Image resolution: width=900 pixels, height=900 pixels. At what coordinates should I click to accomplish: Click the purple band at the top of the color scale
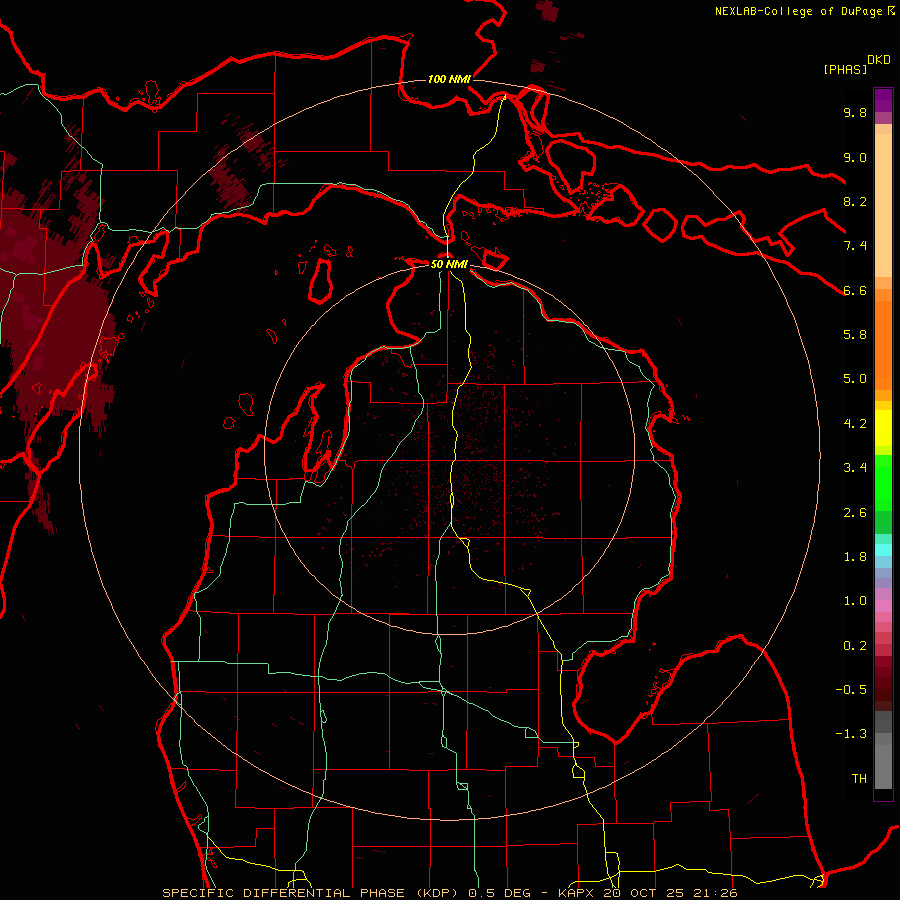click(883, 100)
